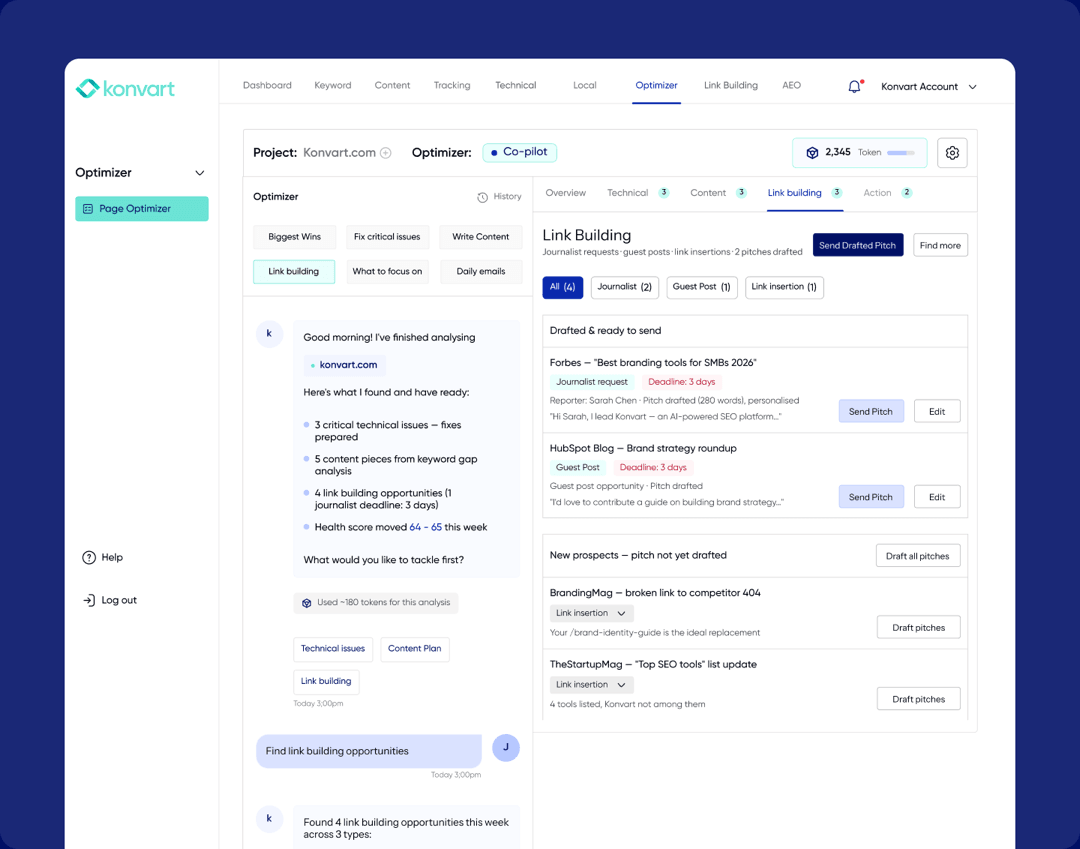The height and width of the screenshot is (849, 1080).
Task: Click the token cube icon
Action: click(812, 153)
